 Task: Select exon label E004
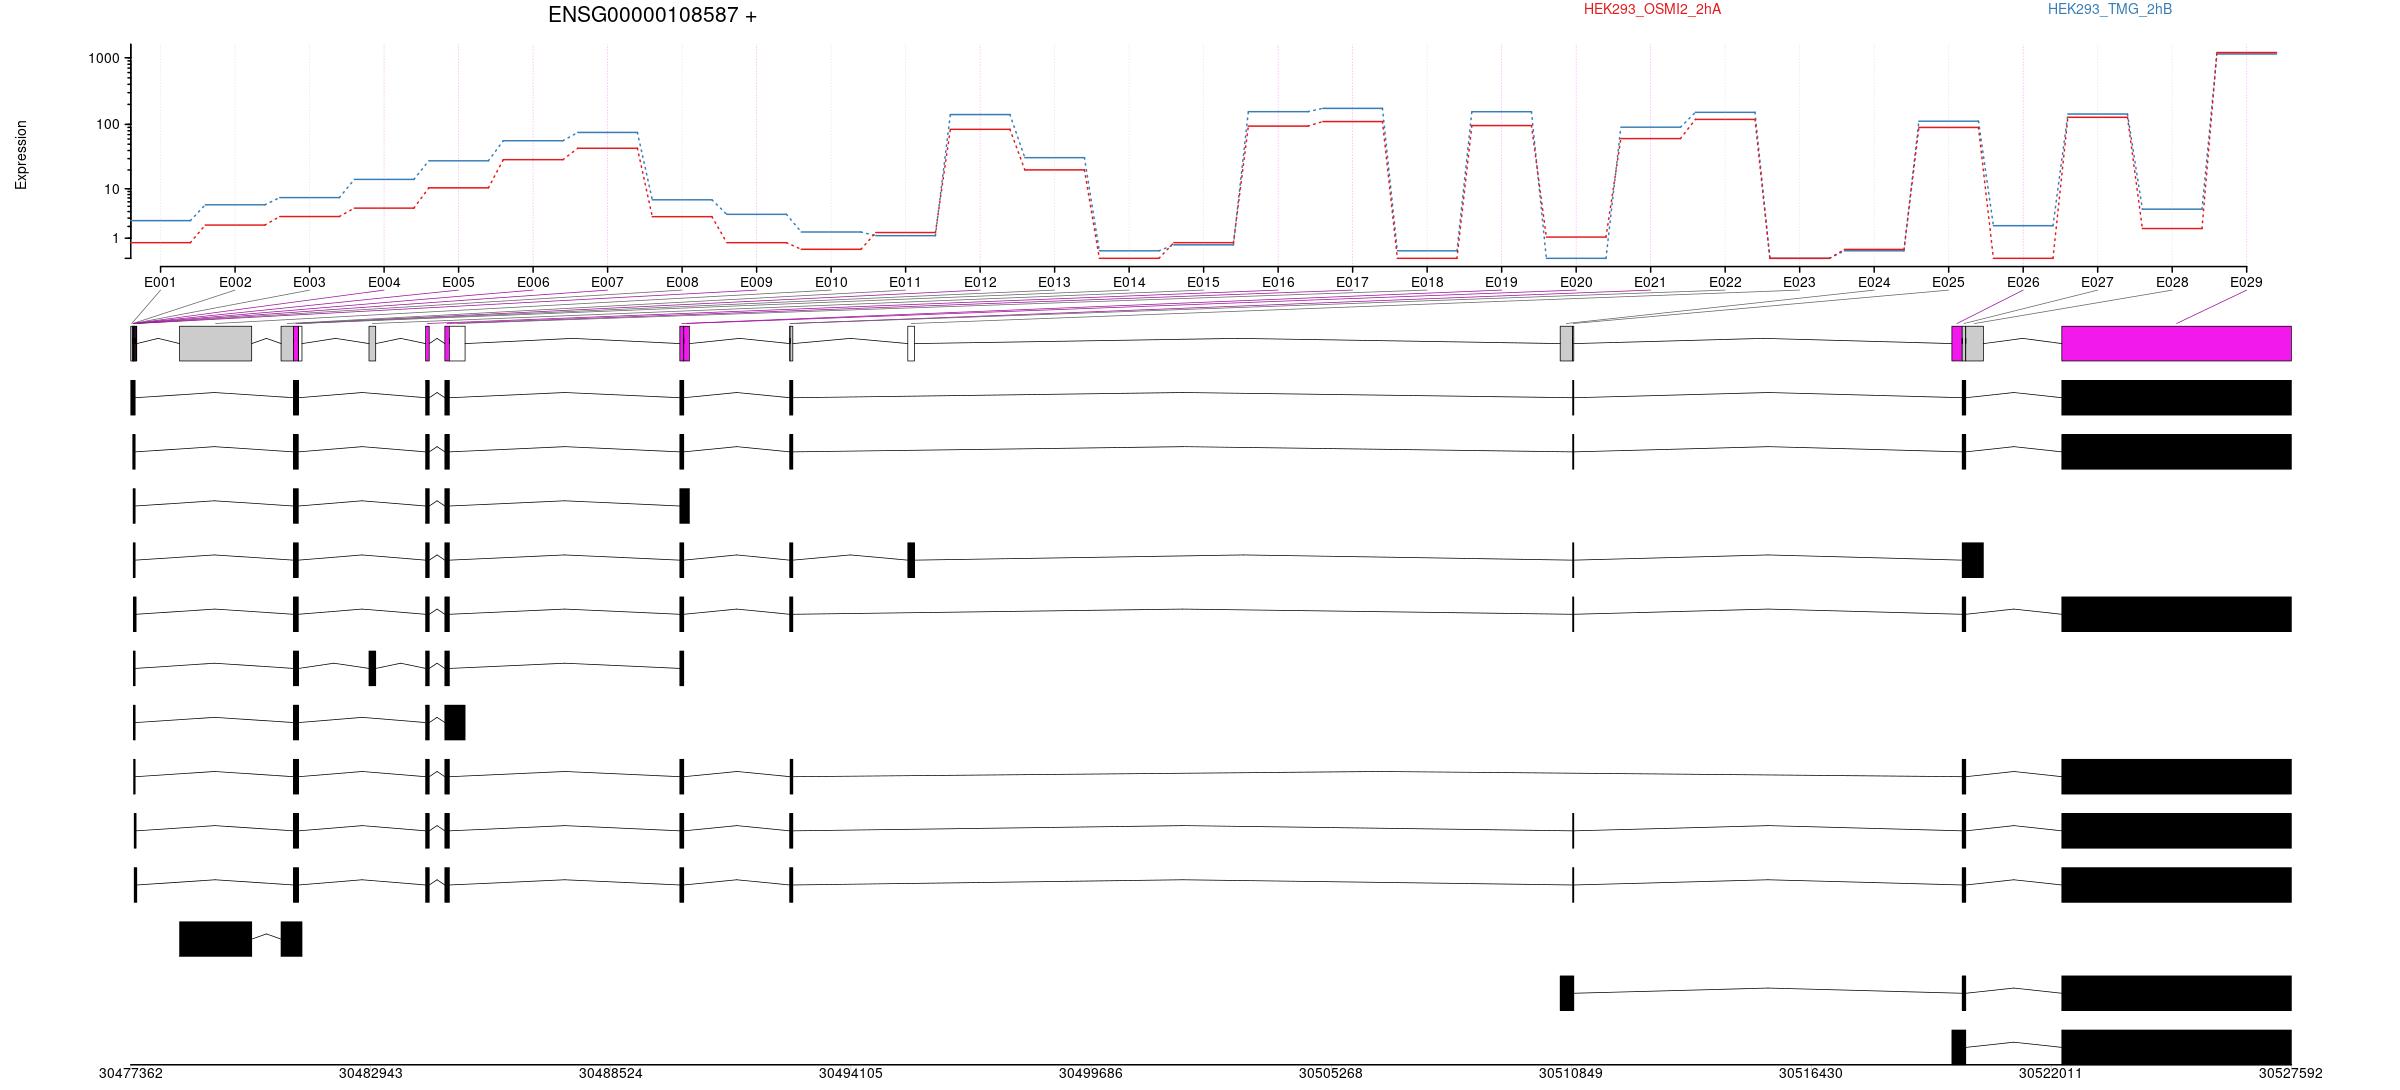[384, 283]
